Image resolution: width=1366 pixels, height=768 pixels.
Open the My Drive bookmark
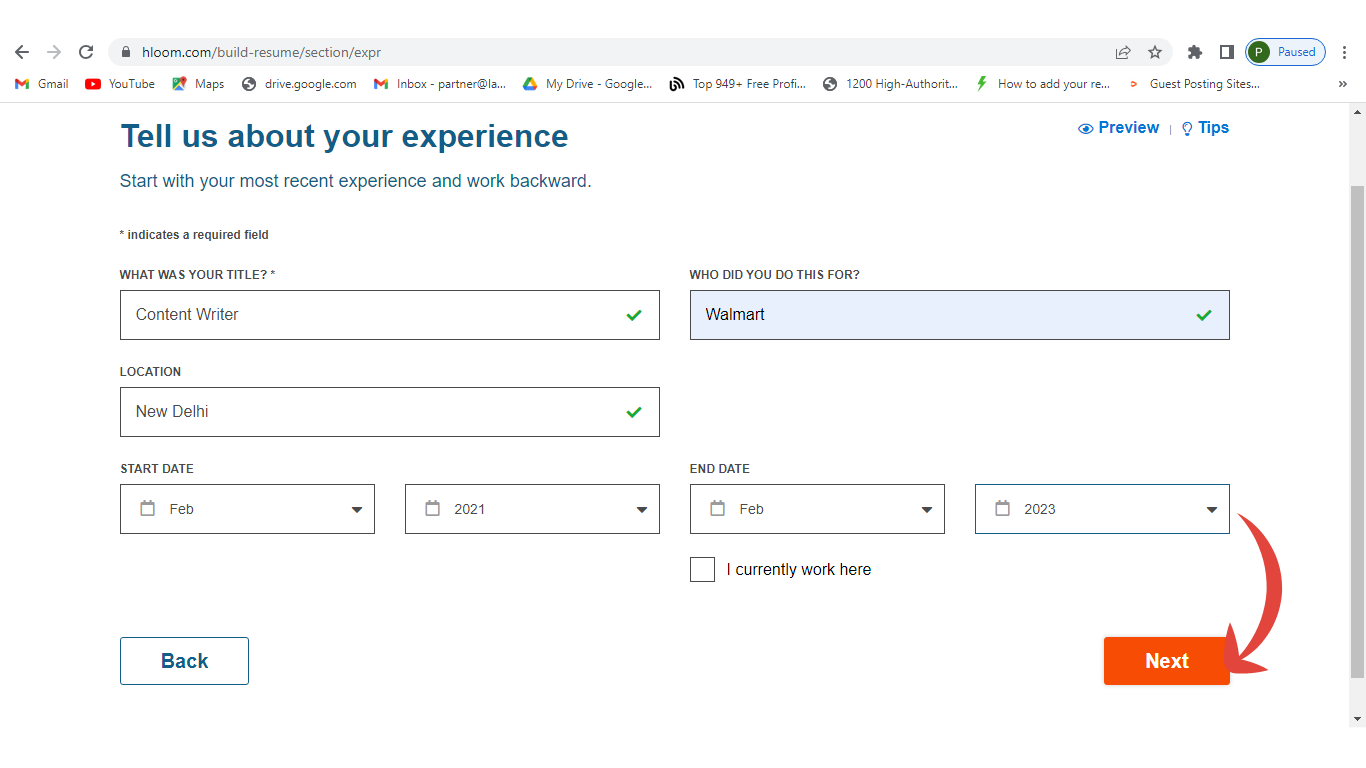(586, 84)
